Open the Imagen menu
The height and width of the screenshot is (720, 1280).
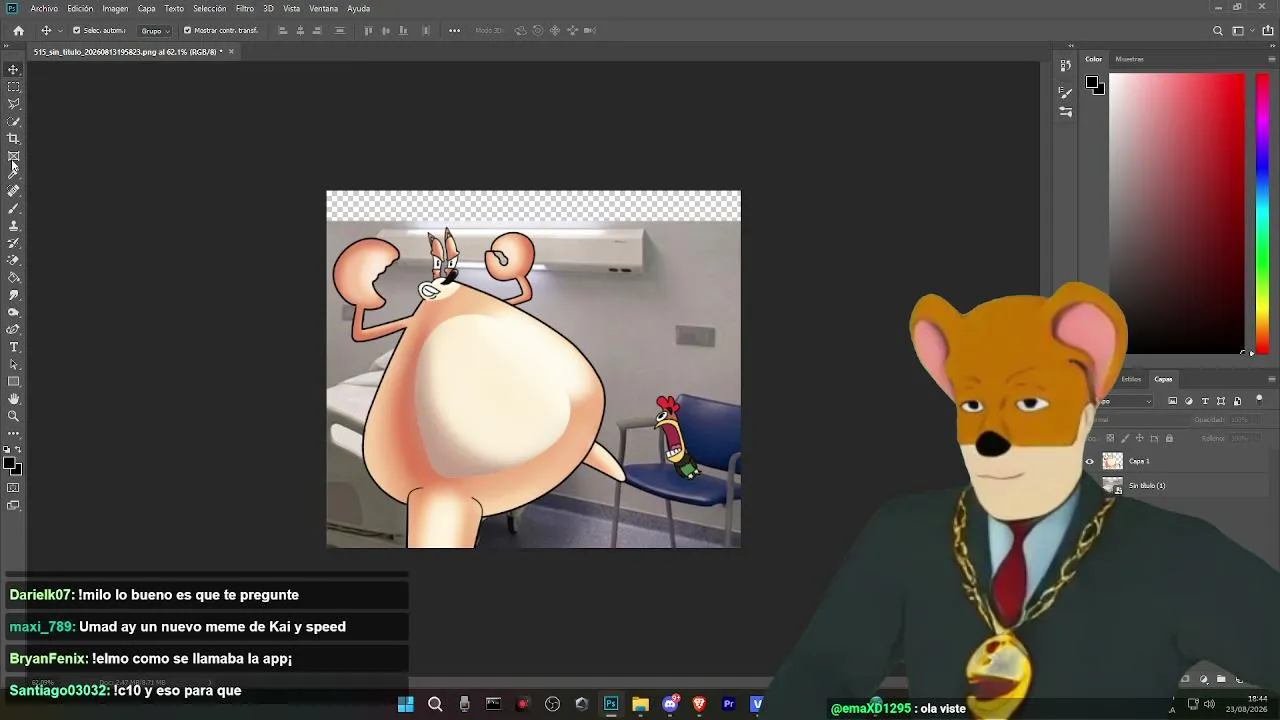pyautogui.click(x=115, y=8)
